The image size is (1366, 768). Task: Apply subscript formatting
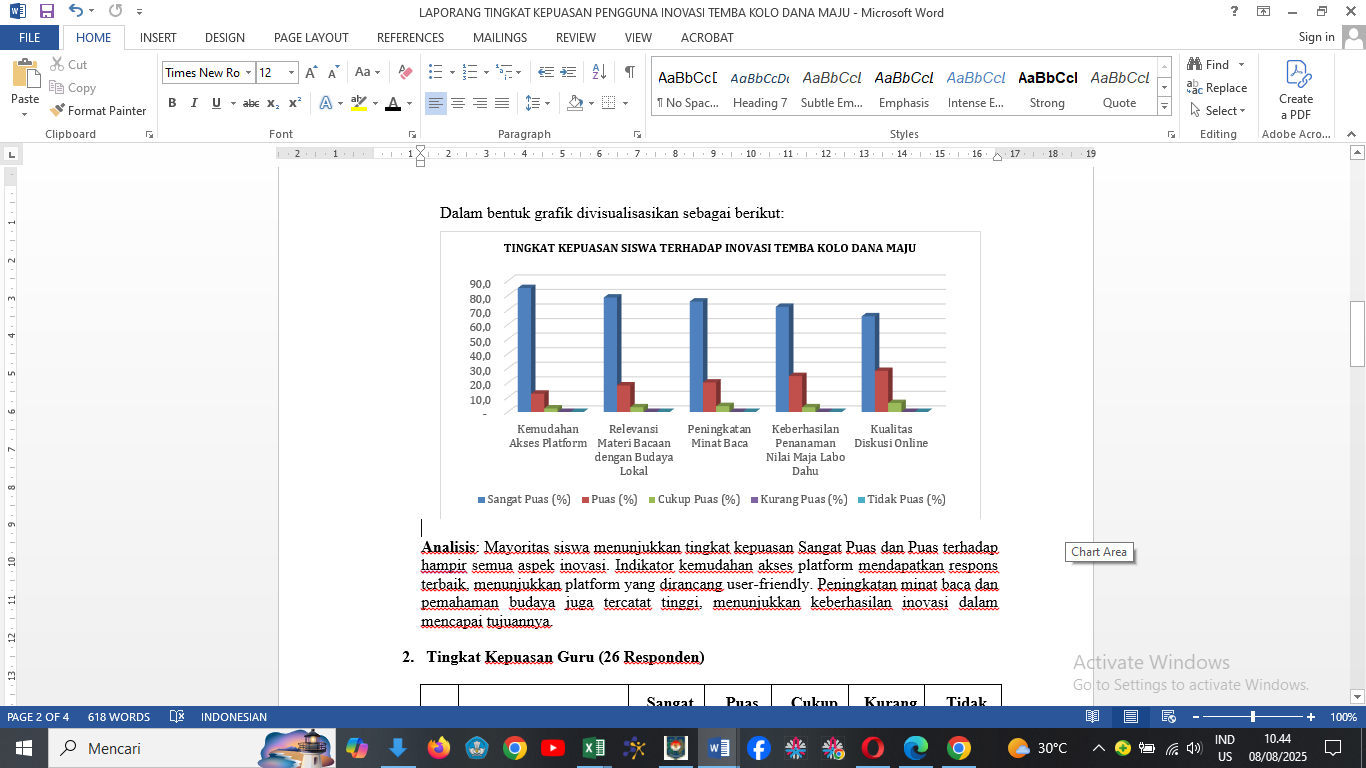click(274, 103)
